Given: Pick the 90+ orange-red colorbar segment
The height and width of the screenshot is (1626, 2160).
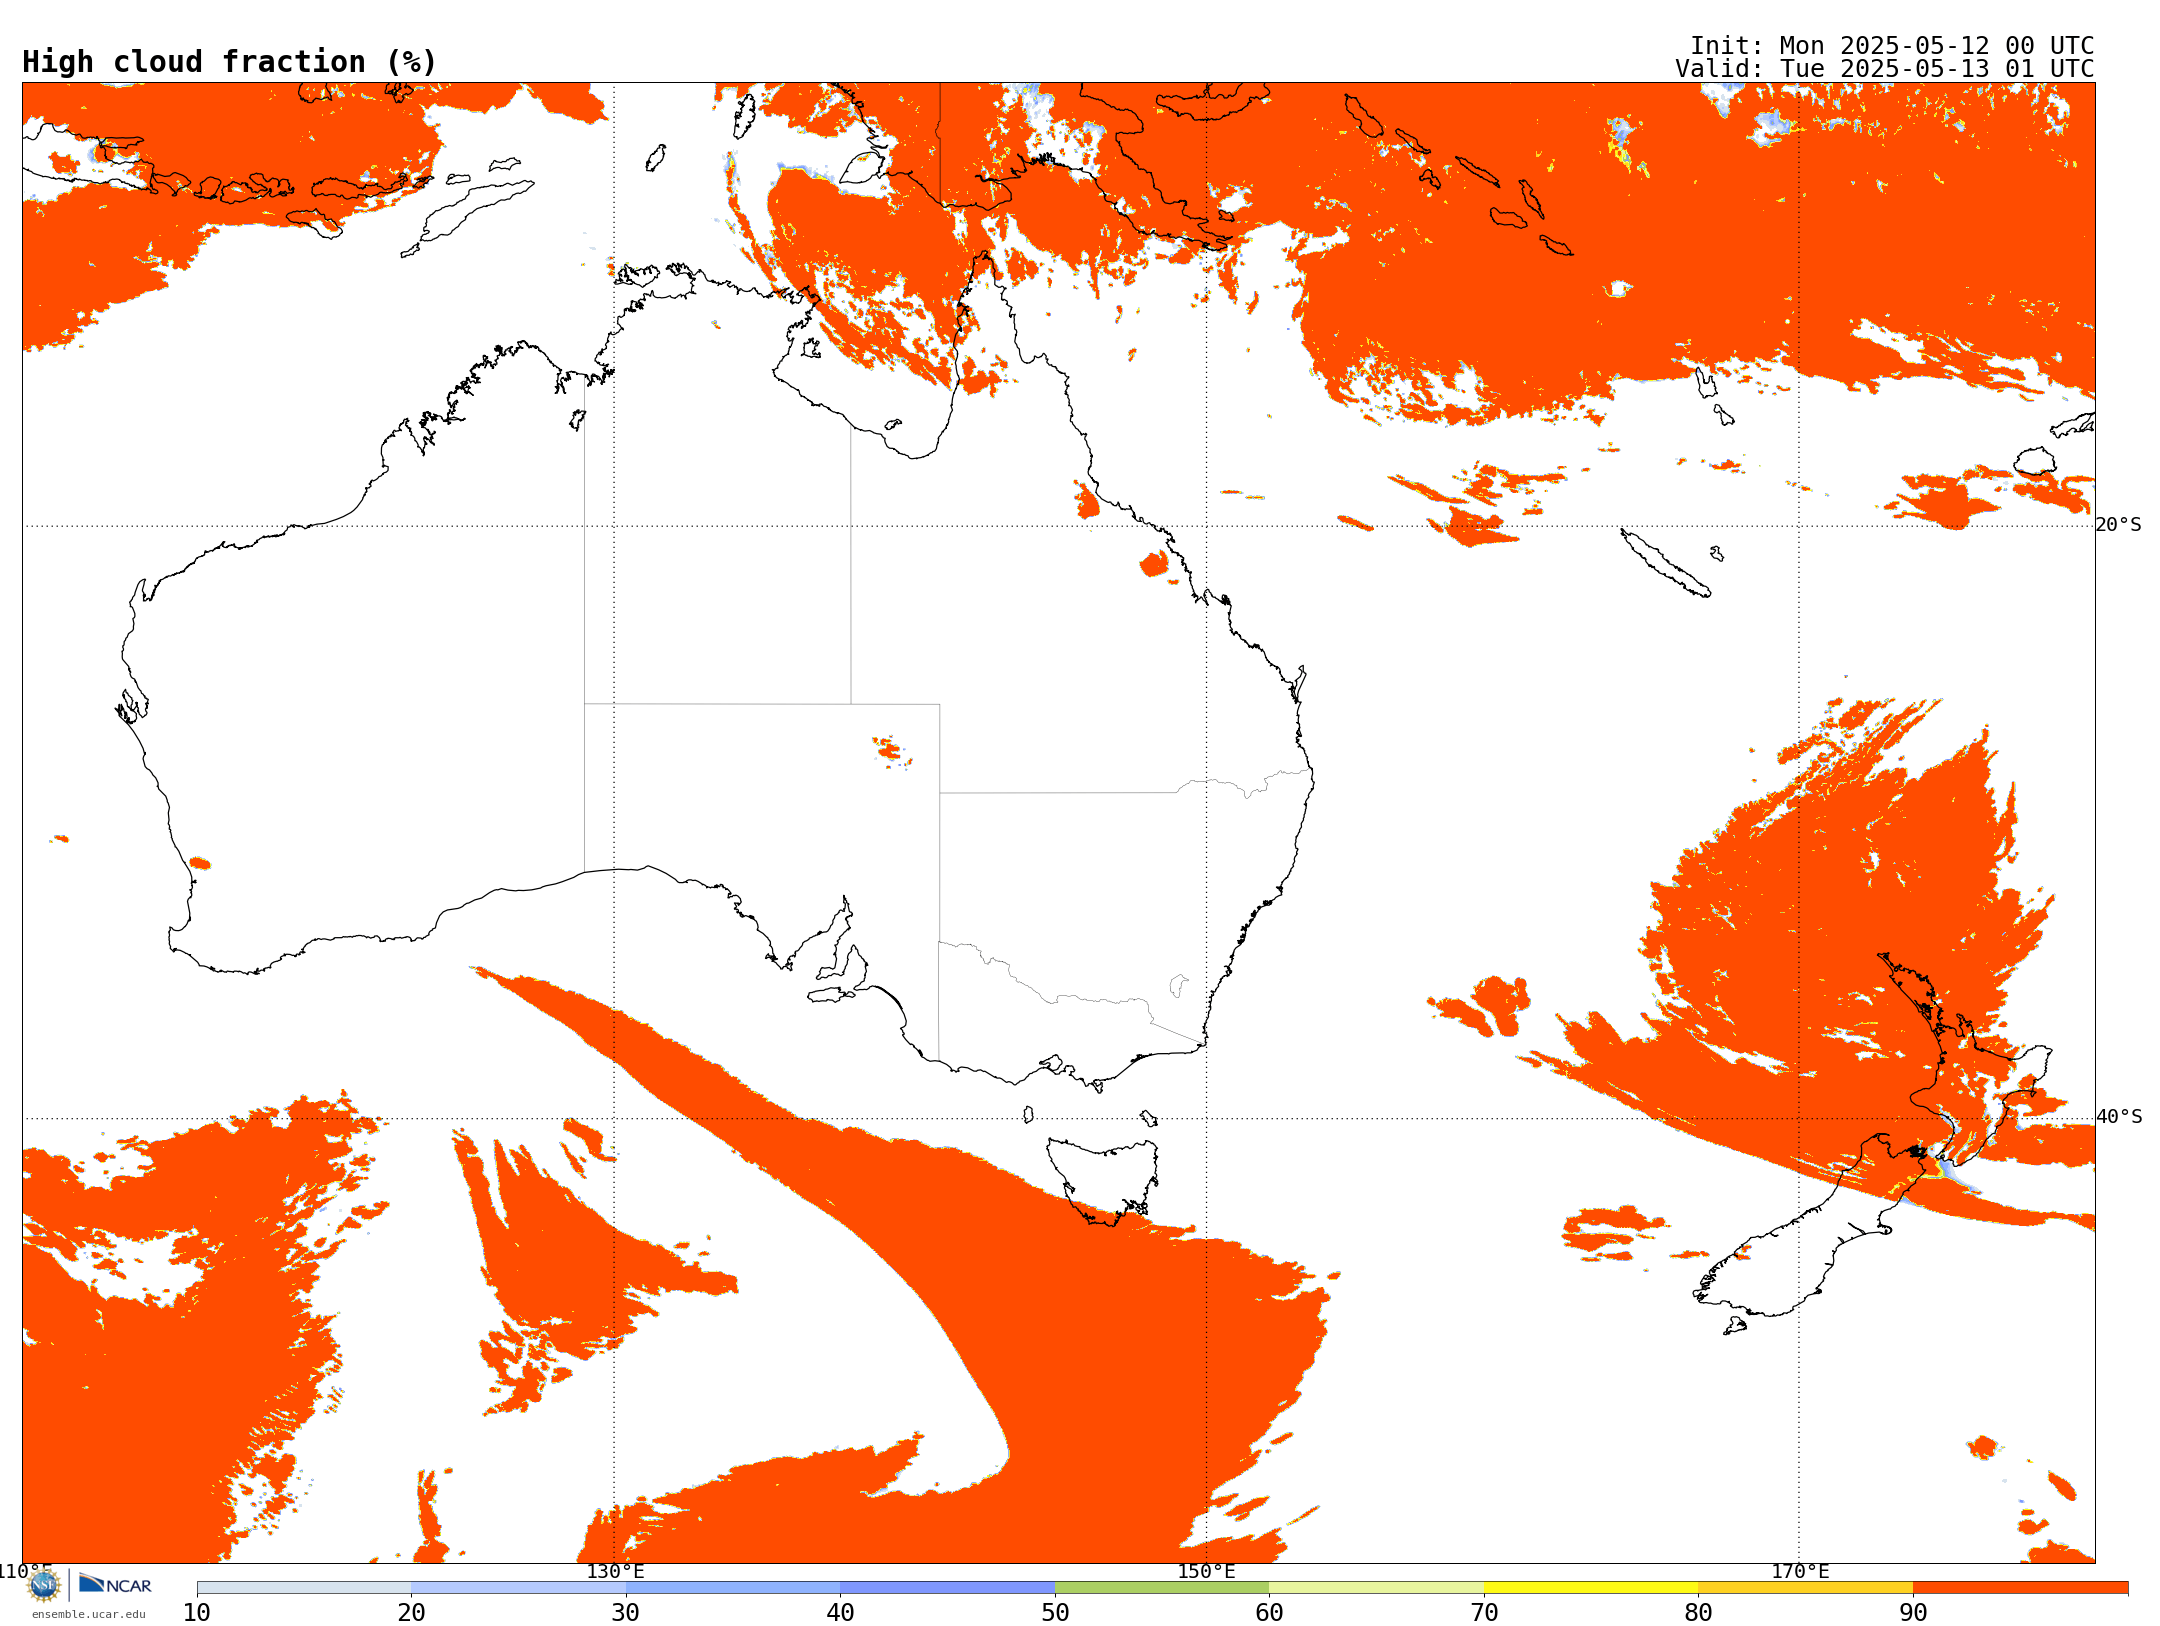Looking at the screenshot, I should (2020, 1587).
